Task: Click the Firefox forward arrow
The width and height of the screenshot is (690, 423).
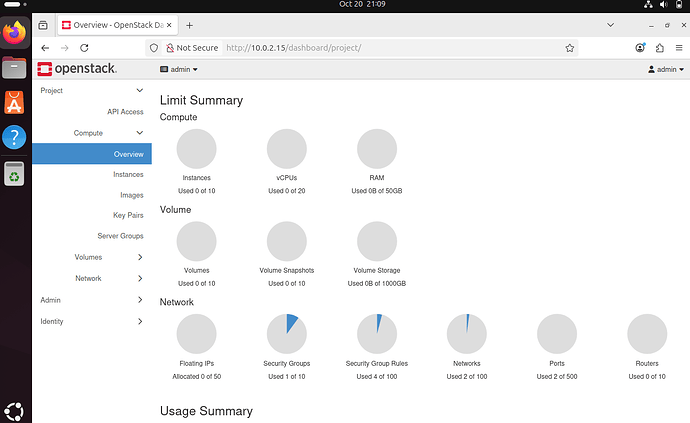Action: point(65,48)
